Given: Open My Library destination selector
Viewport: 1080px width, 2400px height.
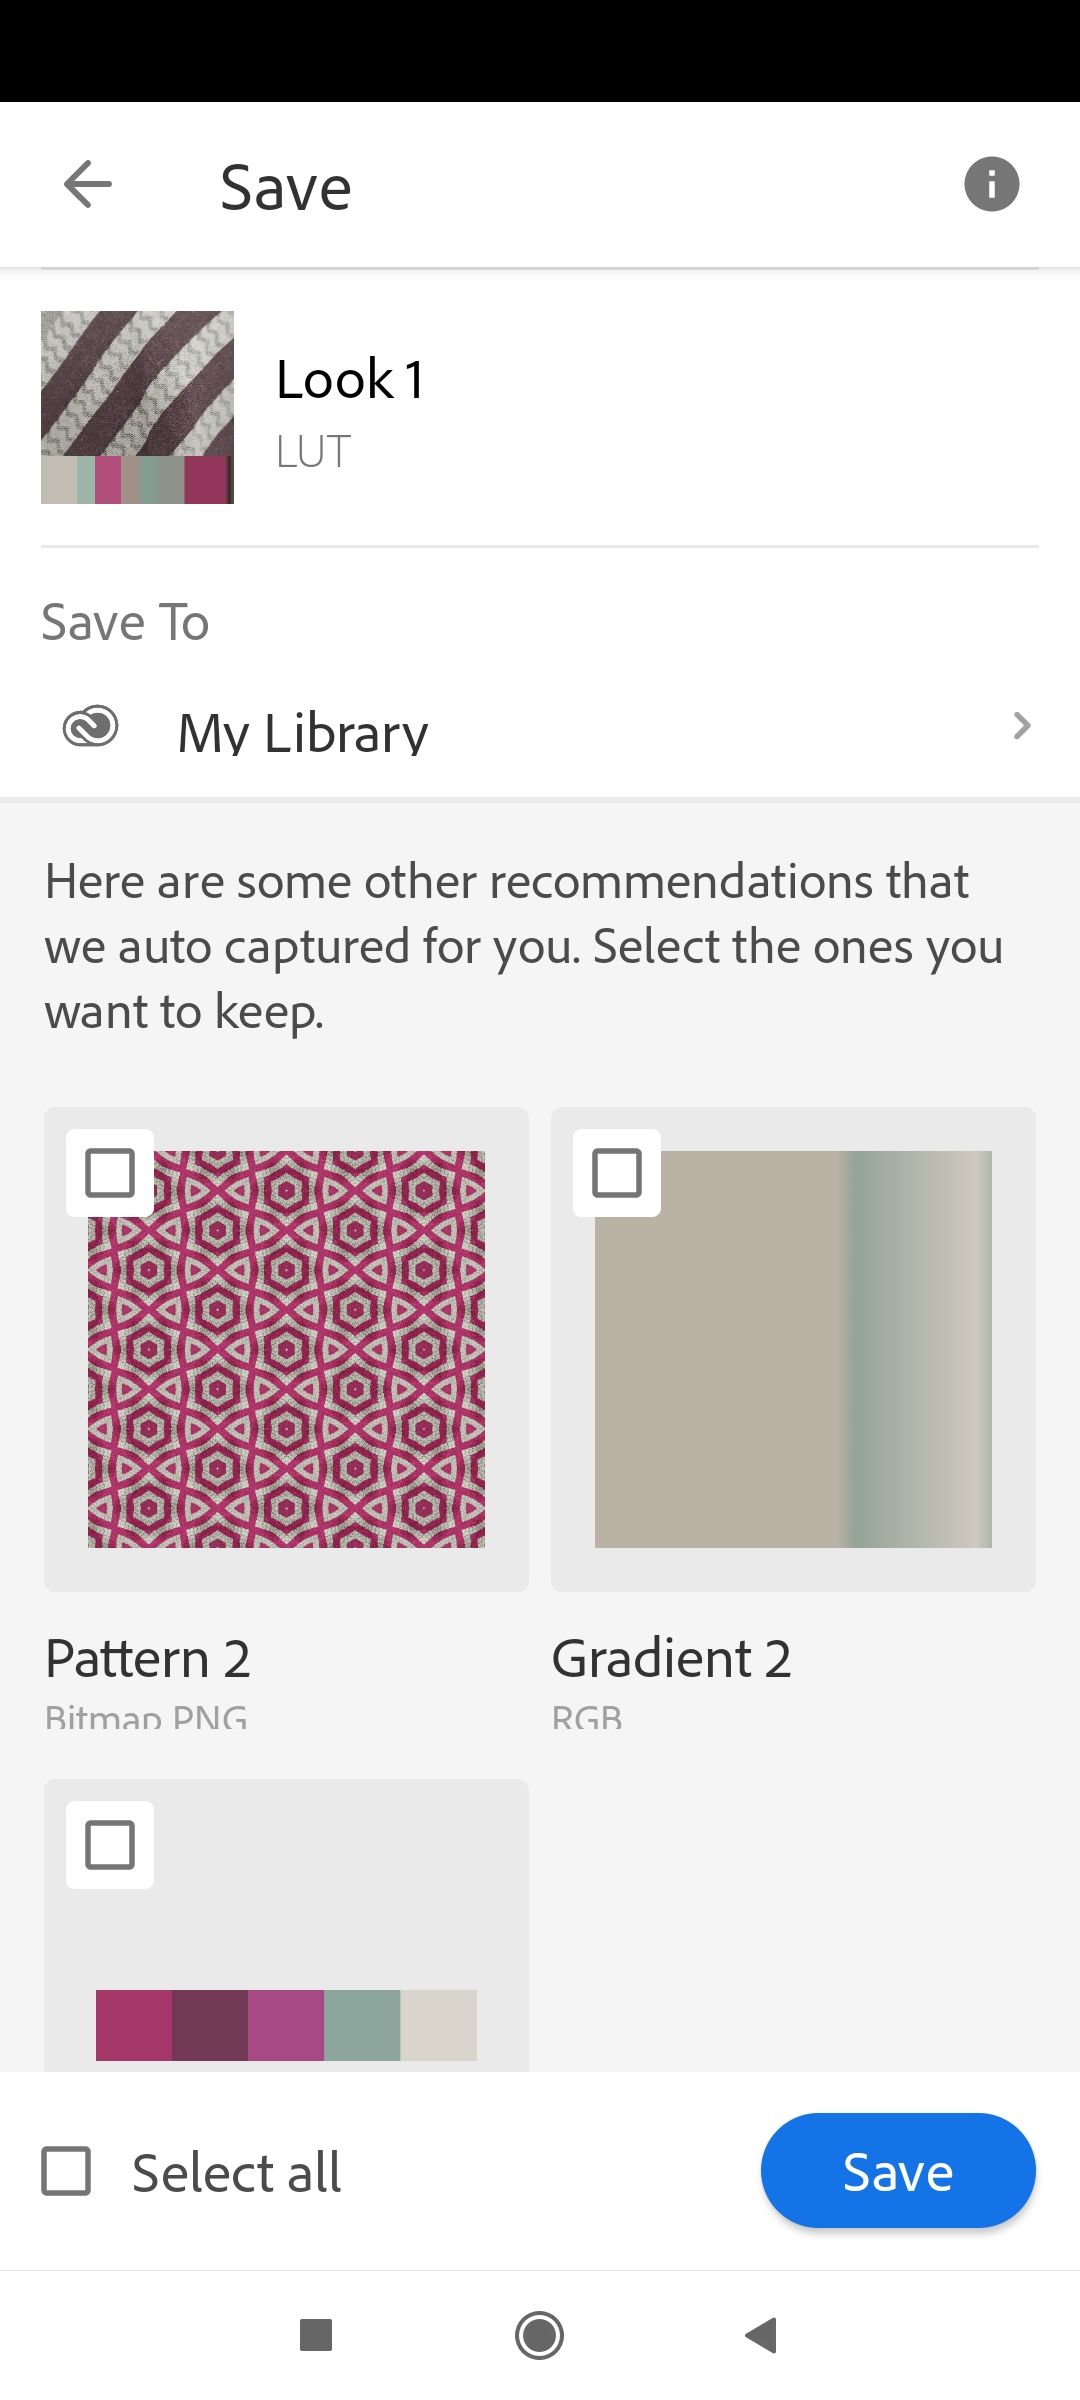Looking at the screenshot, I should 303,732.
